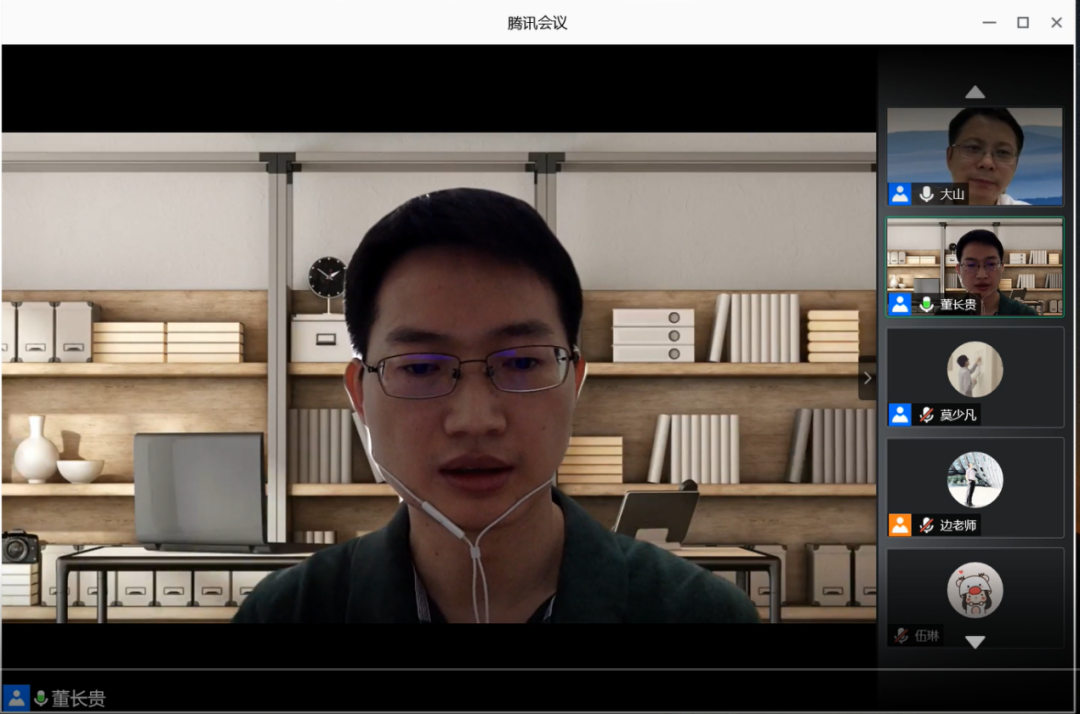Select 董长贵's highlighted video thumbnail
The width and height of the screenshot is (1080, 714).
coord(974,267)
